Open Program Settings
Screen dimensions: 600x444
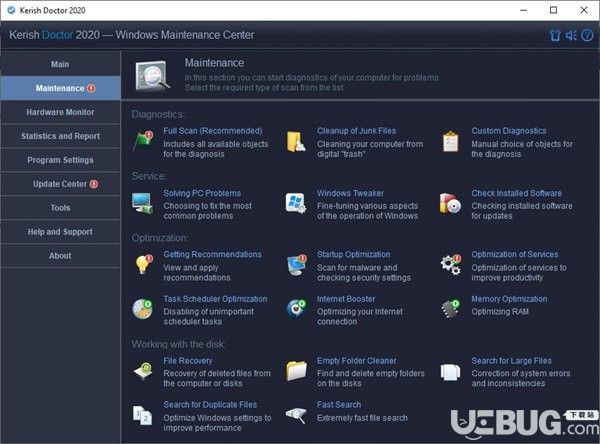[x=60, y=160]
